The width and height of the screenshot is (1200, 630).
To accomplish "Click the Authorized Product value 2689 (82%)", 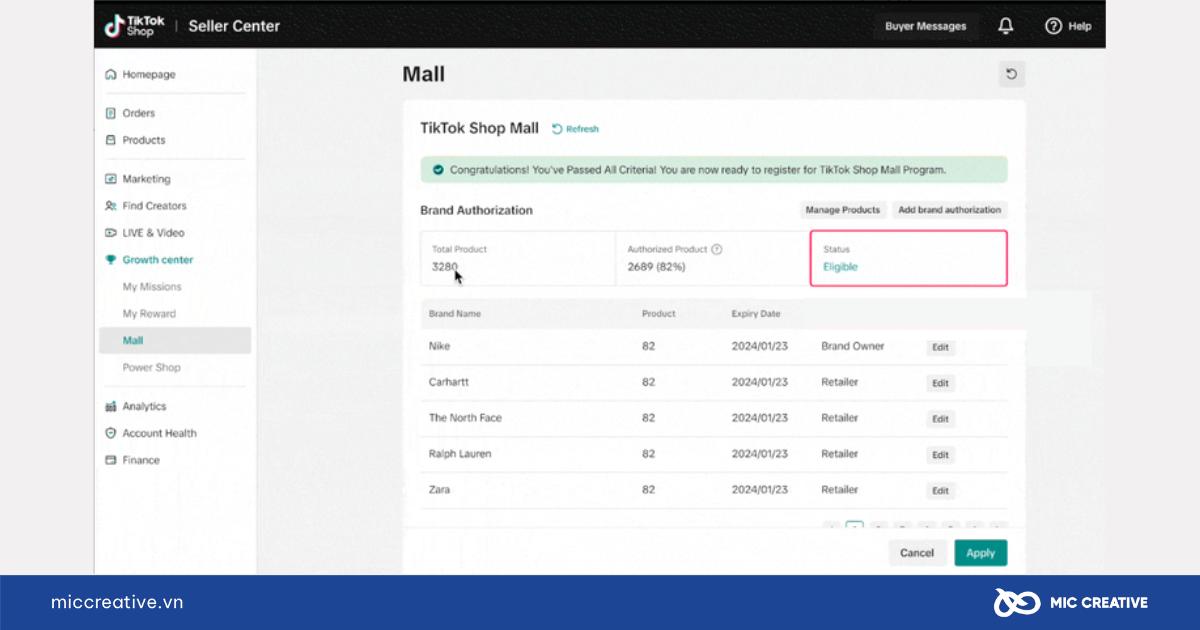I will tap(657, 267).
